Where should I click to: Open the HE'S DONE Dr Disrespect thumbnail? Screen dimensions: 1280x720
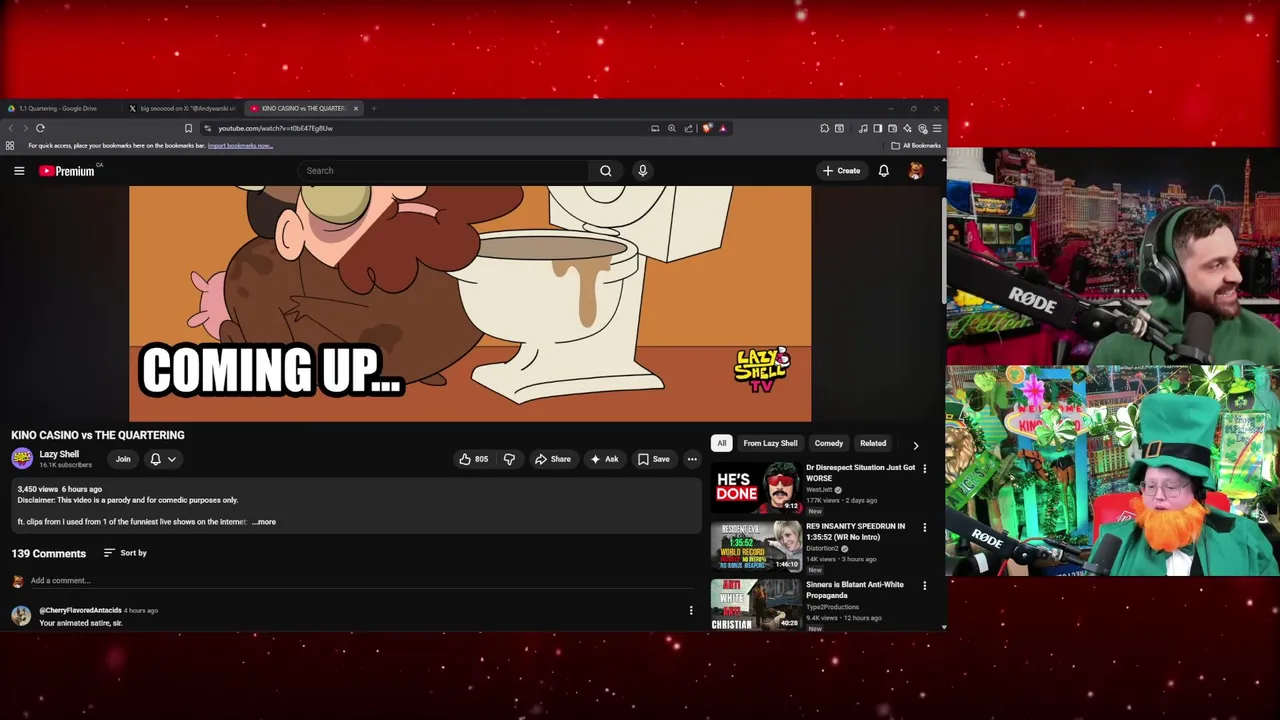point(756,487)
